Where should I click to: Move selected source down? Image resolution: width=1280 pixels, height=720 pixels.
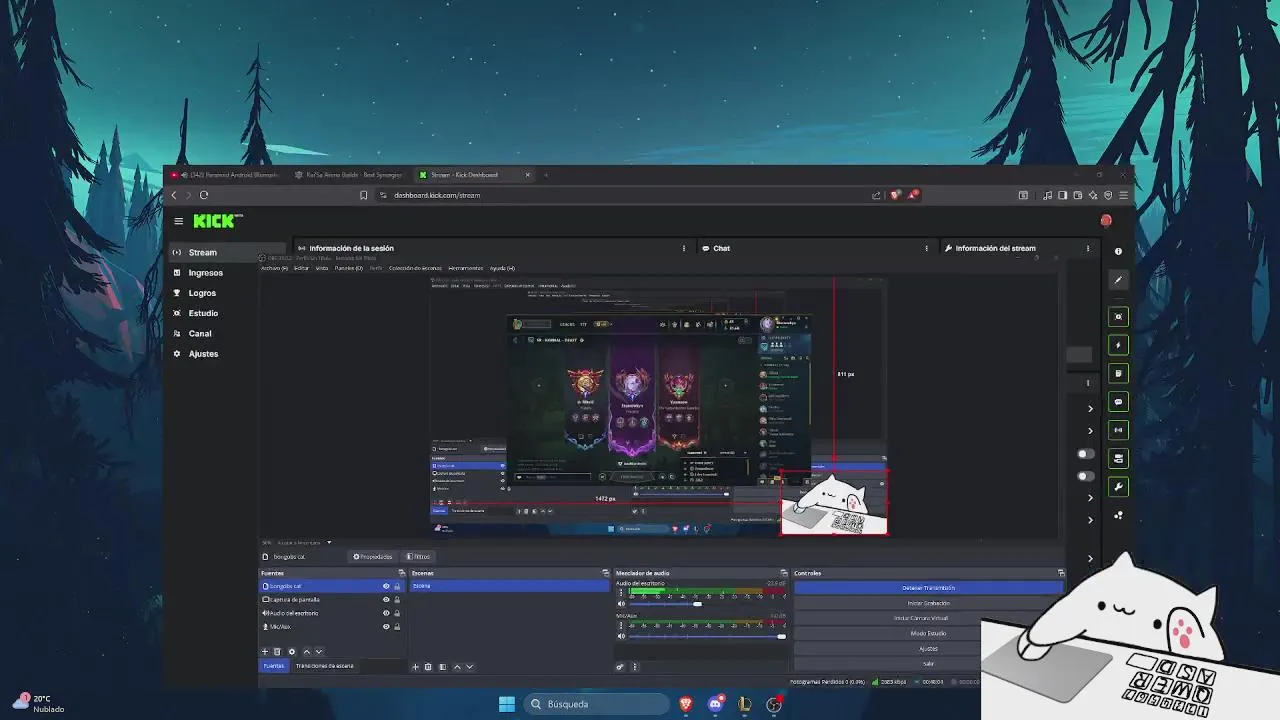click(x=319, y=652)
